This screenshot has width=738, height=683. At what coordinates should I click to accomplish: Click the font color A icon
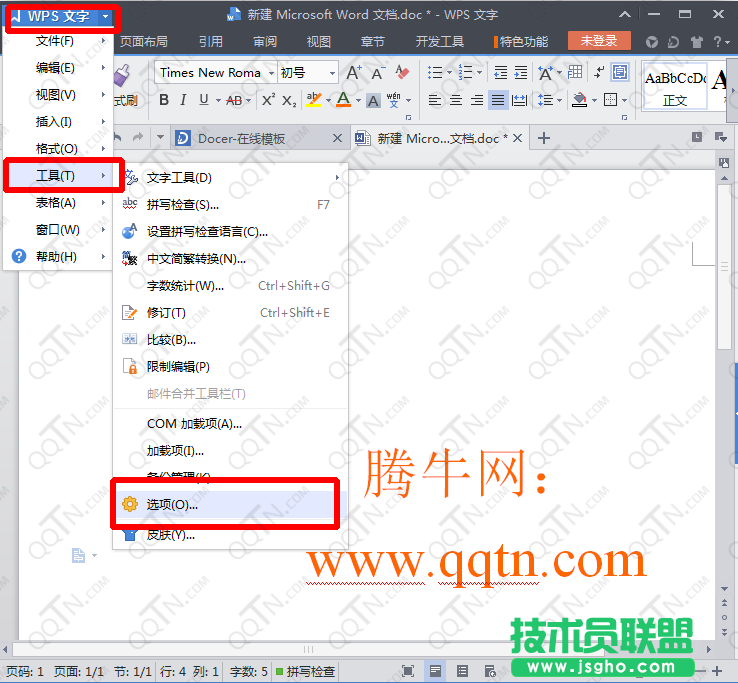(x=344, y=100)
